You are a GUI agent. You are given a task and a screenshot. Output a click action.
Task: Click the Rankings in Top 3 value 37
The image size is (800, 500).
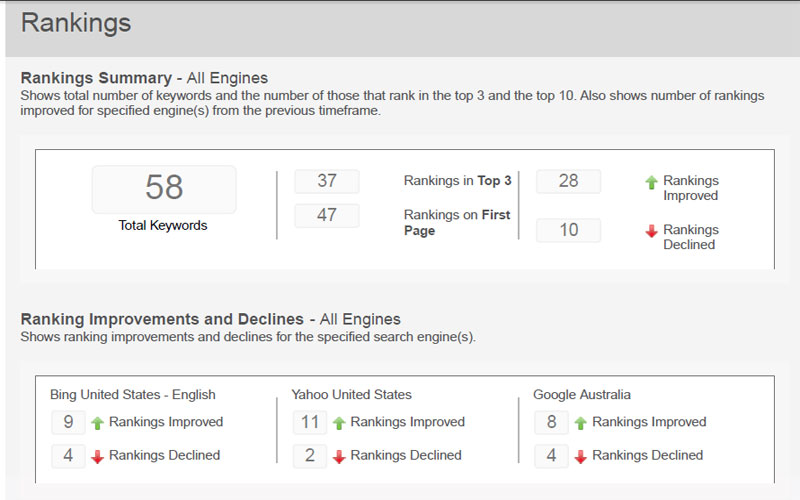click(327, 181)
